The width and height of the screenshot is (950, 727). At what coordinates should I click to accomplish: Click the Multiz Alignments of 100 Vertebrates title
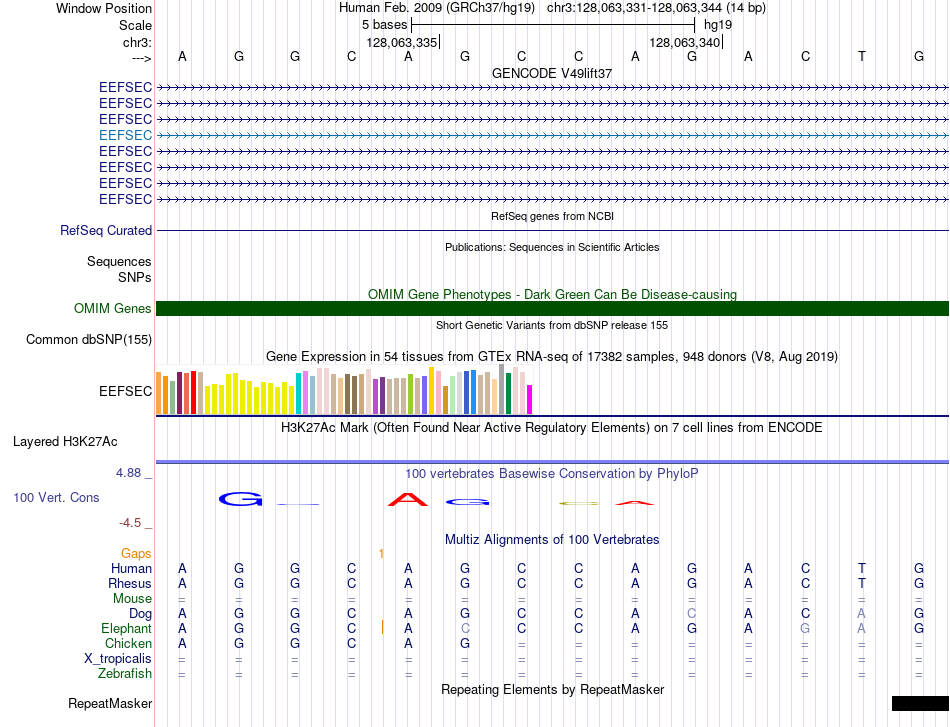point(552,539)
